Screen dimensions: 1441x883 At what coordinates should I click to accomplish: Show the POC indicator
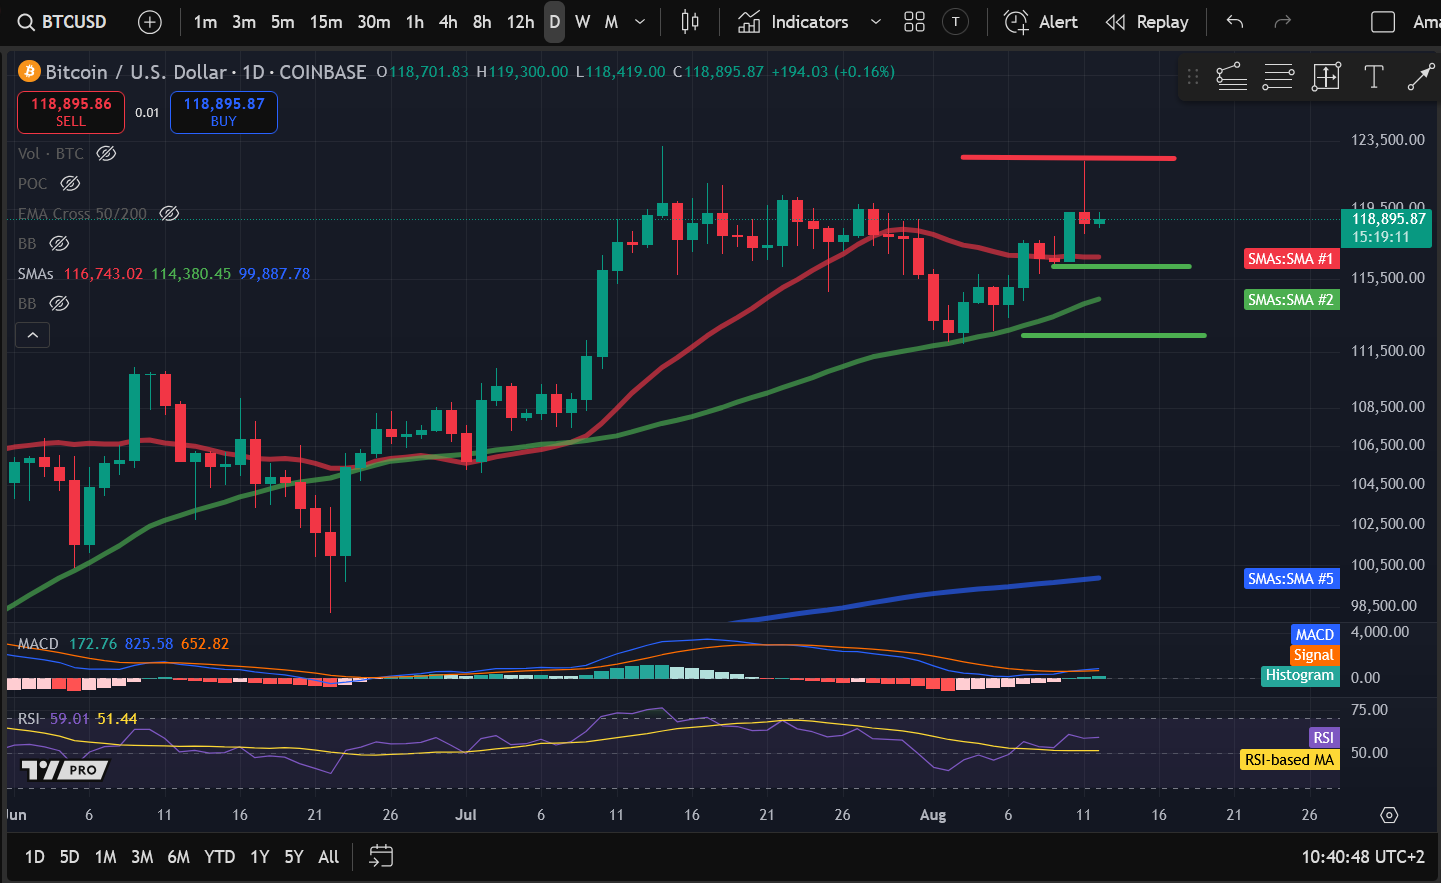click(x=70, y=183)
